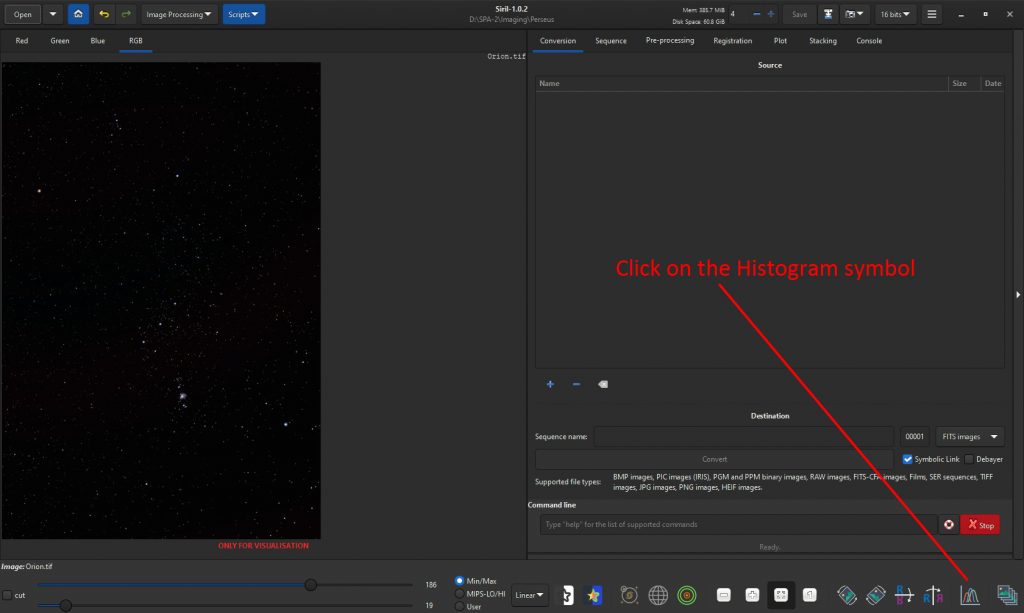
Task: Show the Plot tab
Action: 780,40
